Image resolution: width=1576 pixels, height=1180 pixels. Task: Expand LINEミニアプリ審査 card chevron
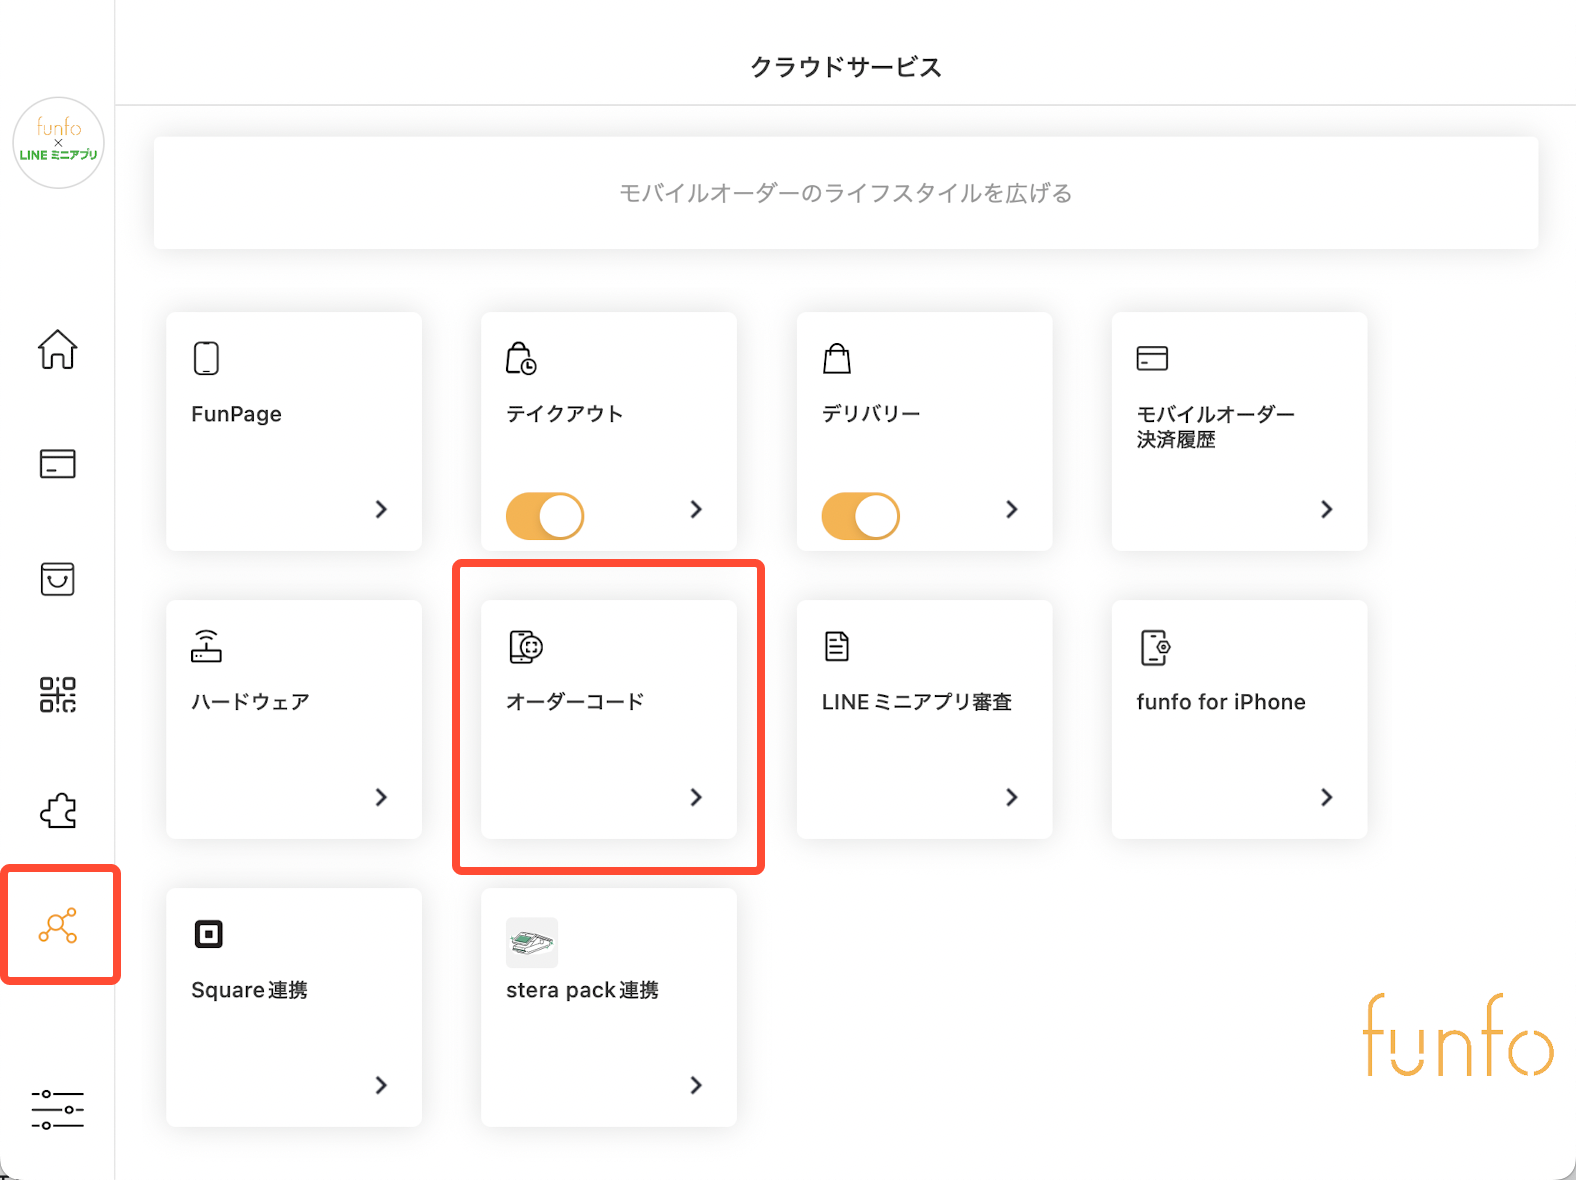coord(1012,797)
